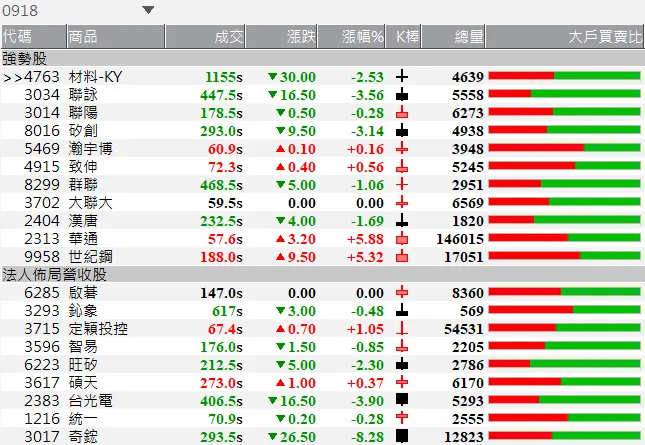Click K-bar candle icon for 聯陽

click(x=402, y=113)
